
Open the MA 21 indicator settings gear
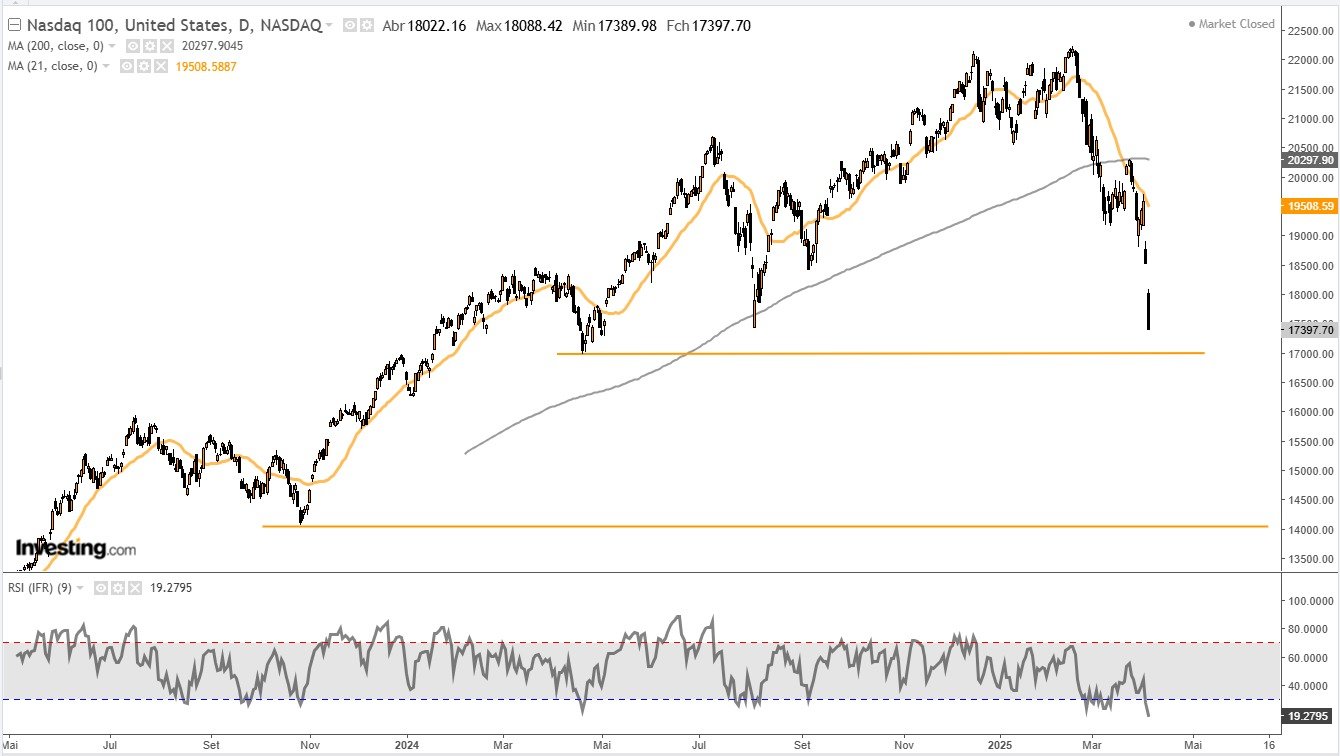(x=143, y=65)
